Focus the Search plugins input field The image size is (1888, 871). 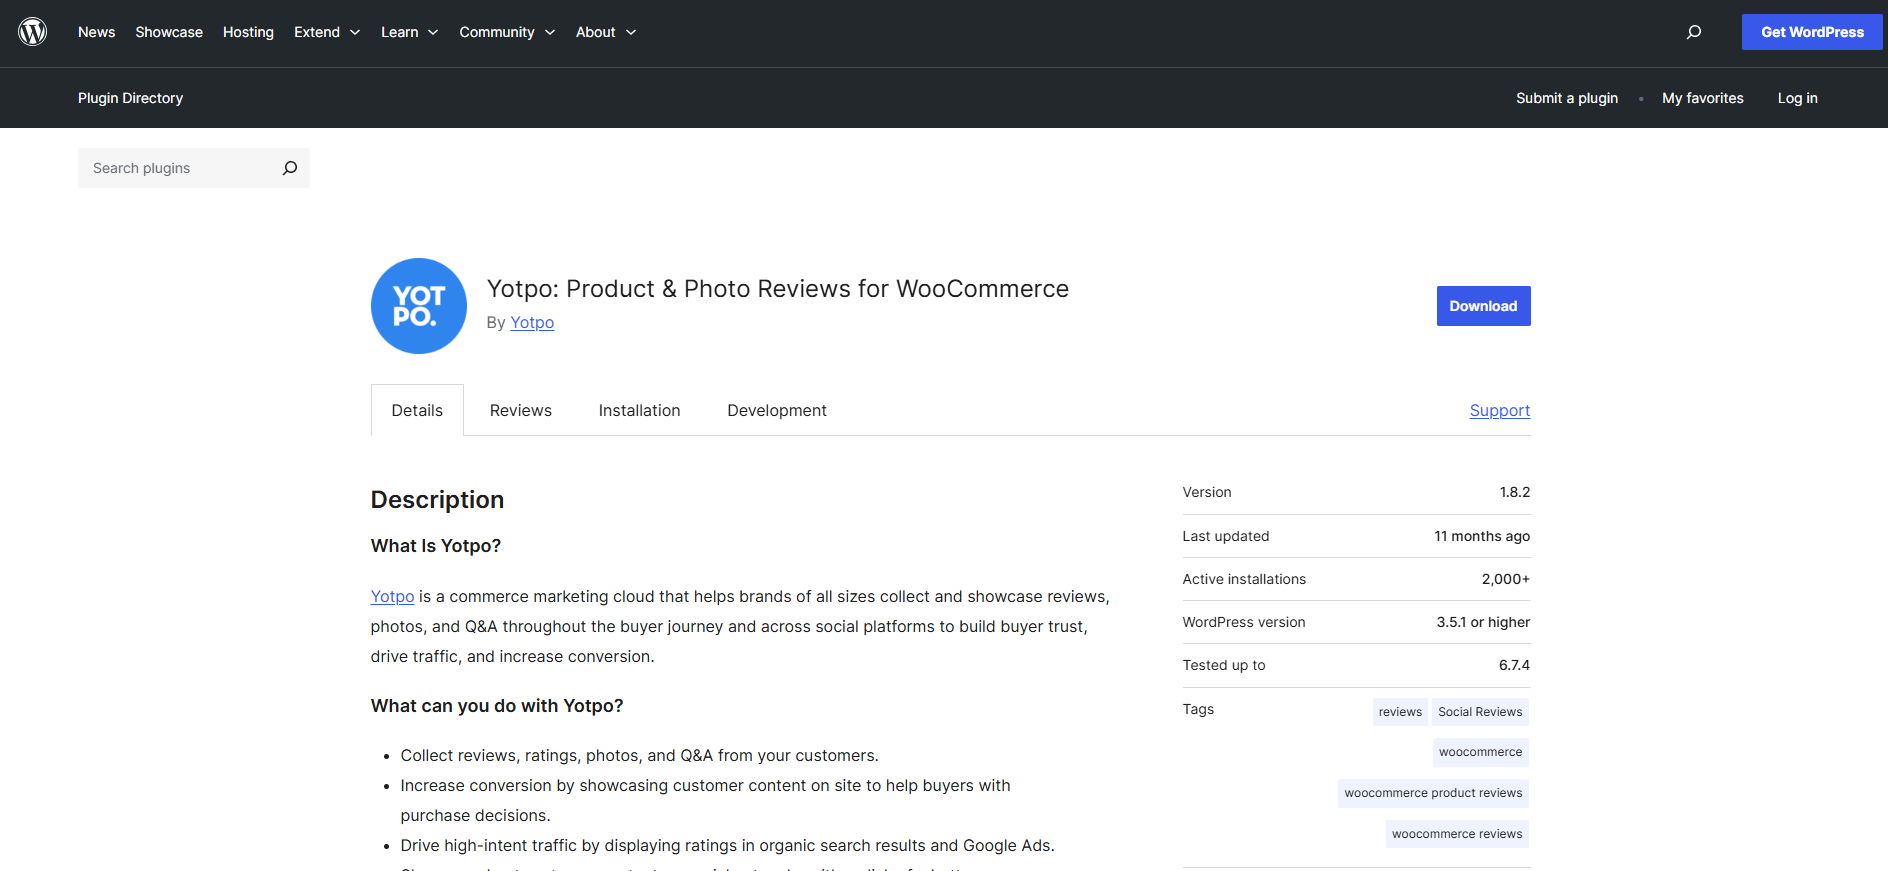[180, 168]
